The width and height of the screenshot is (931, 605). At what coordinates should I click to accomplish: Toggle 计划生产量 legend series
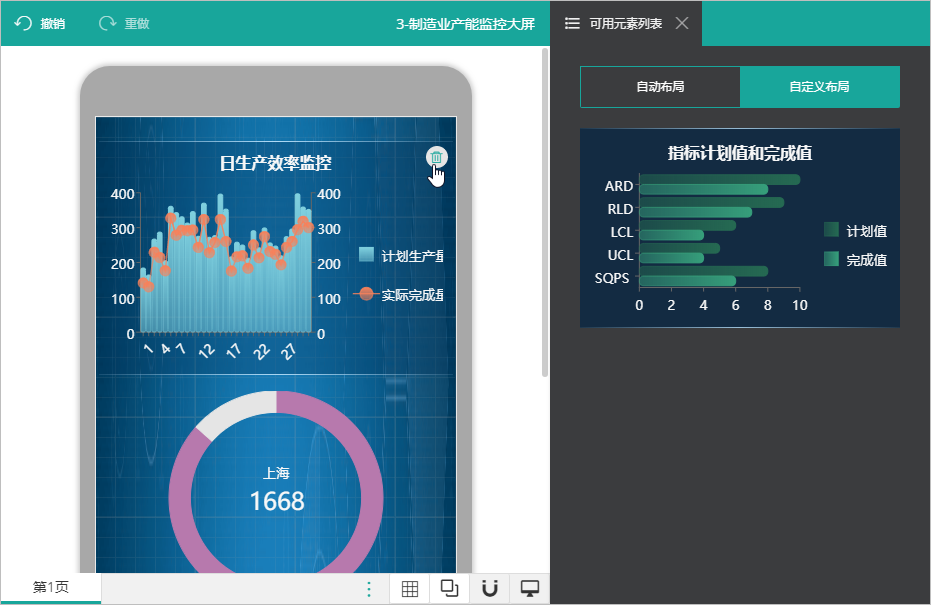tap(401, 255)
